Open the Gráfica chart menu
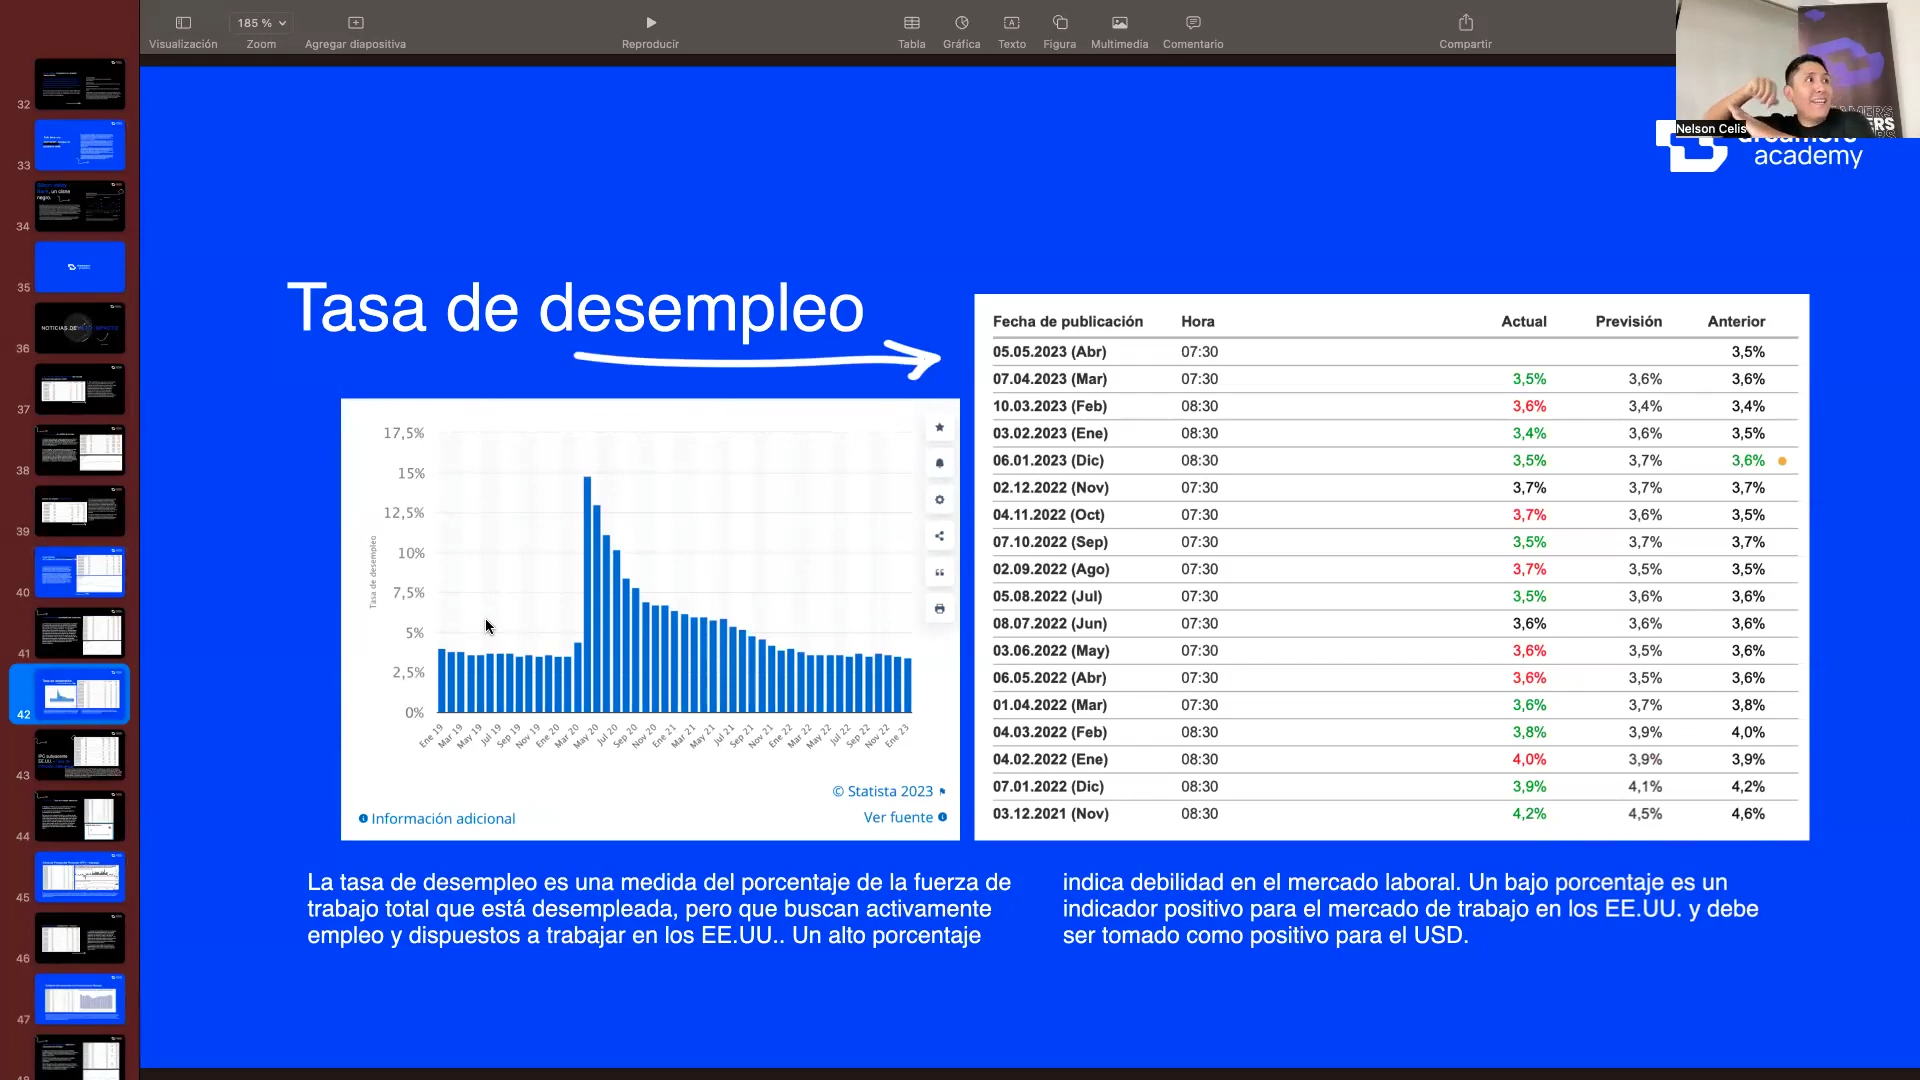 [x=961, y=23]
